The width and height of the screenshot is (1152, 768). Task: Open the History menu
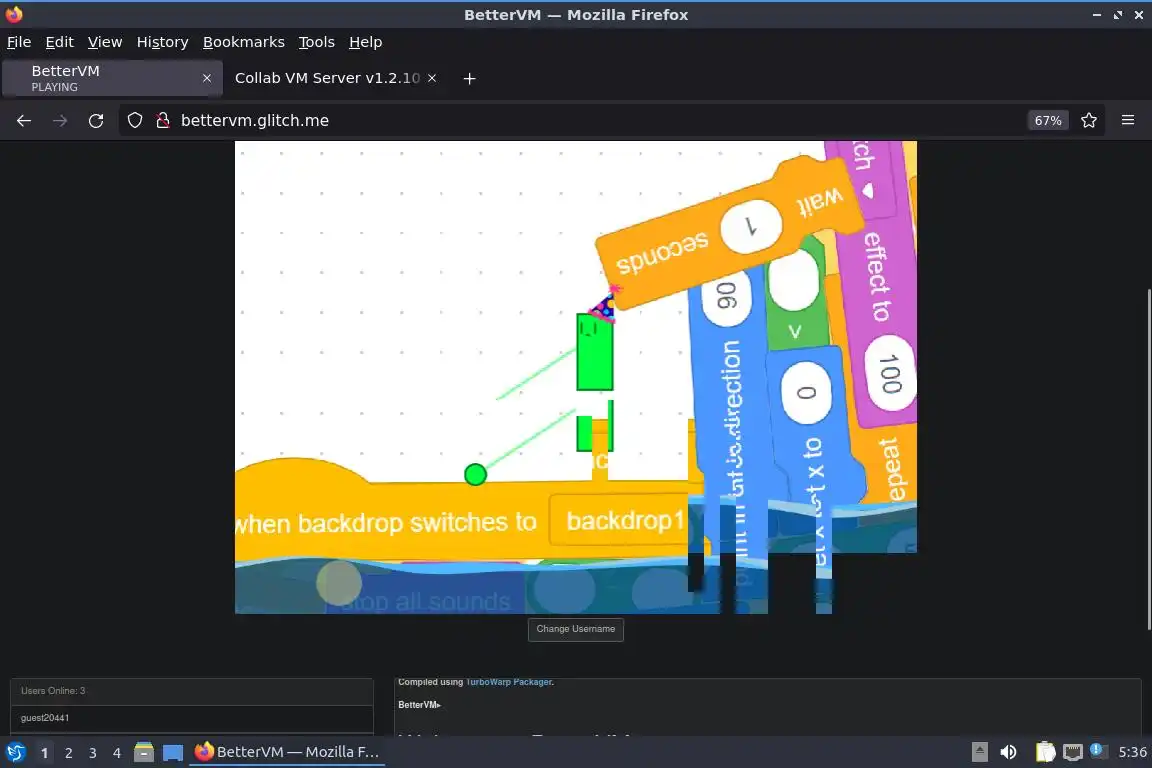coord(162,42)
